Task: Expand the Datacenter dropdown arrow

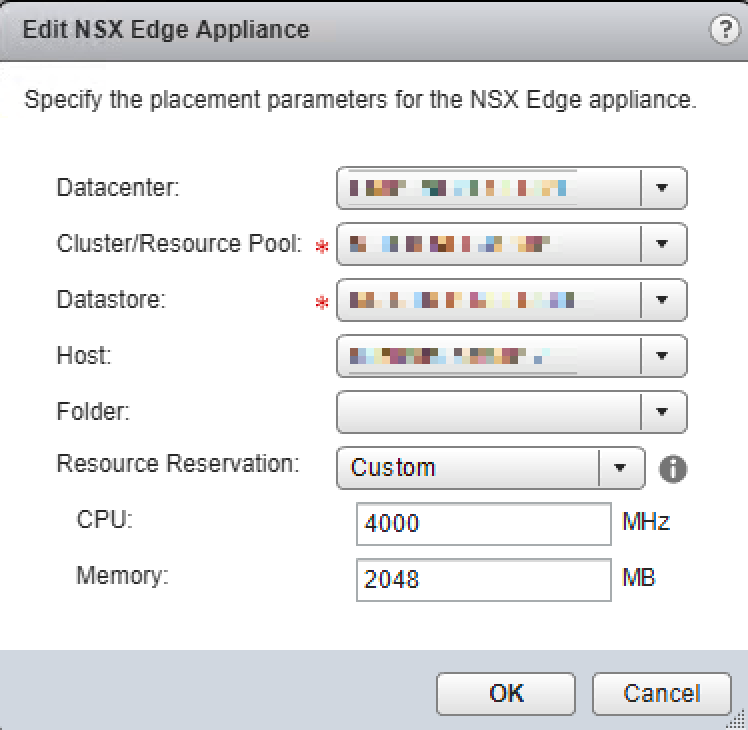Action: [663, 188]
